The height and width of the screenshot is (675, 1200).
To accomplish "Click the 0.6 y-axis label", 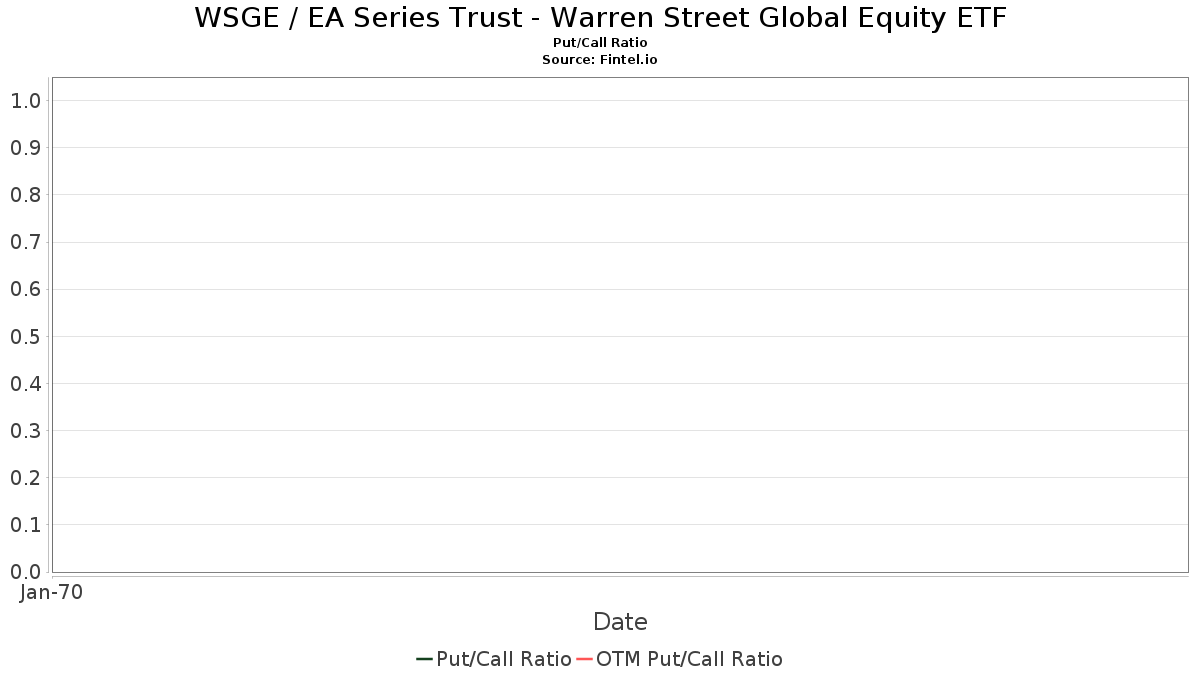I will (25, 289).
